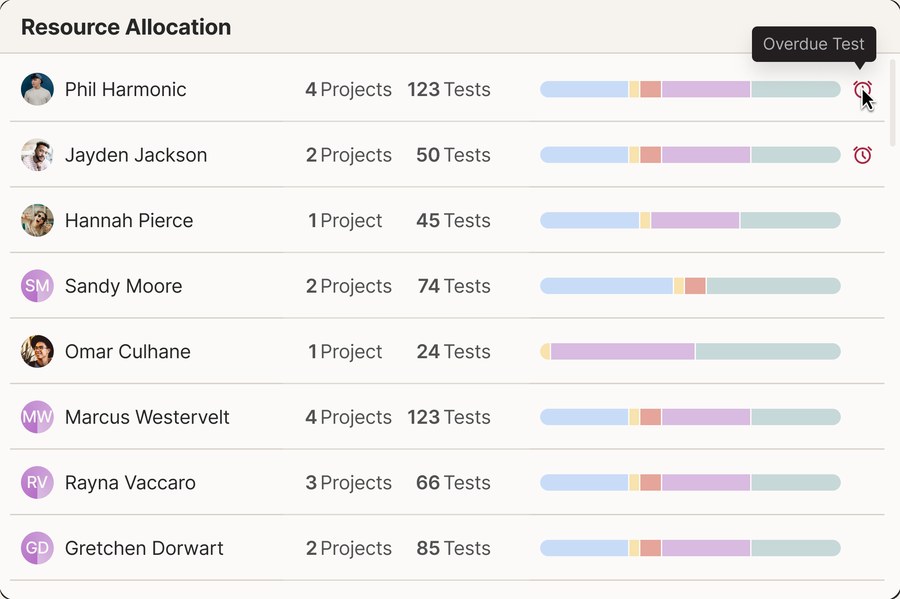Screen dimensions: 900x599
Task: Click Phil Harmonic's 4 Projects count
Action: pyautogui.click(x=348, y=90)
